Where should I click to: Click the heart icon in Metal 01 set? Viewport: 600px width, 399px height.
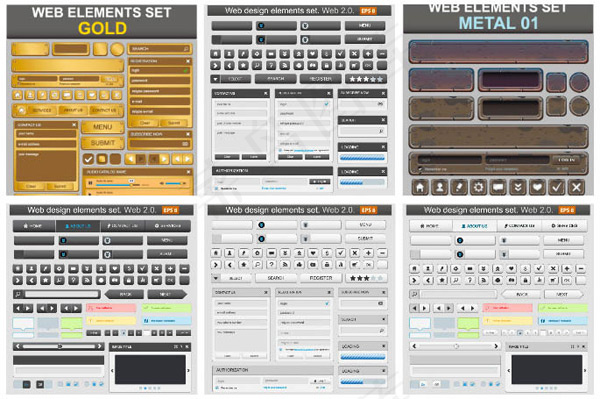pos(537,187)
